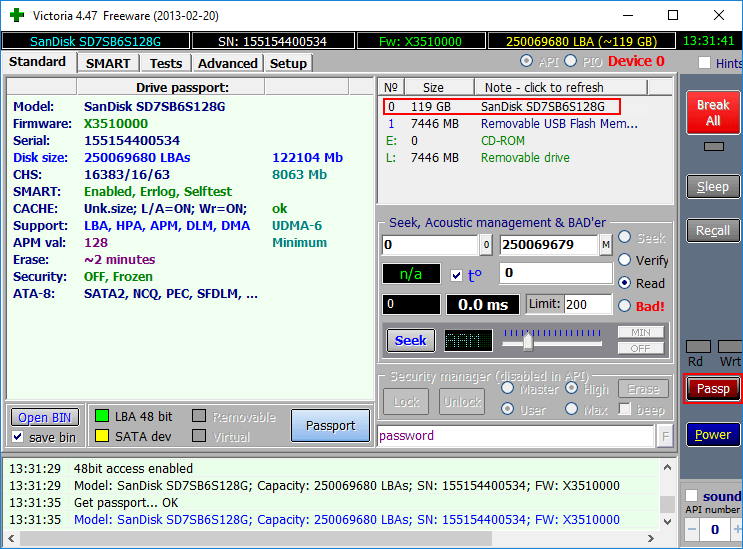The image size is (743, 549).
Task: Enable the Hints checkbox
Action: click(705, 63)
